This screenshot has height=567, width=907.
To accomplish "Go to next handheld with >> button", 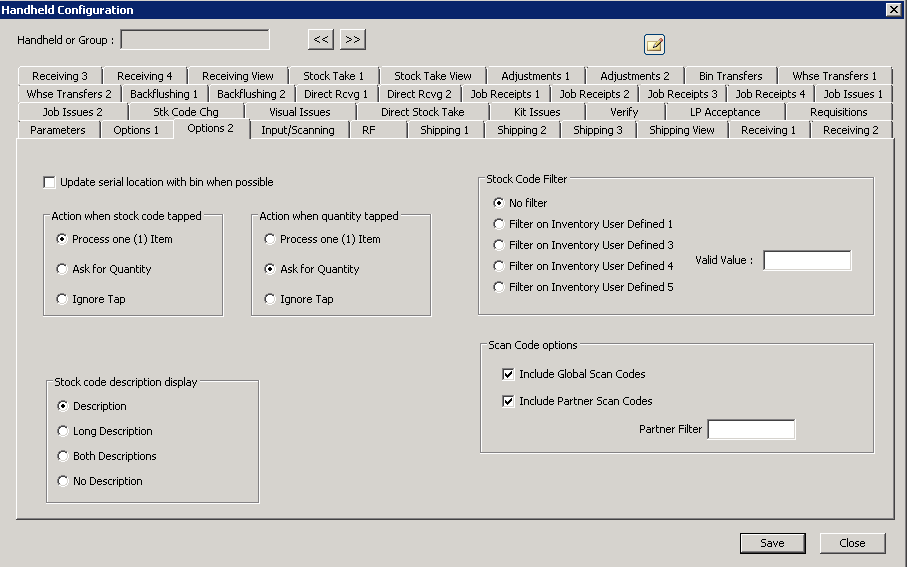I will click(352, 40).
